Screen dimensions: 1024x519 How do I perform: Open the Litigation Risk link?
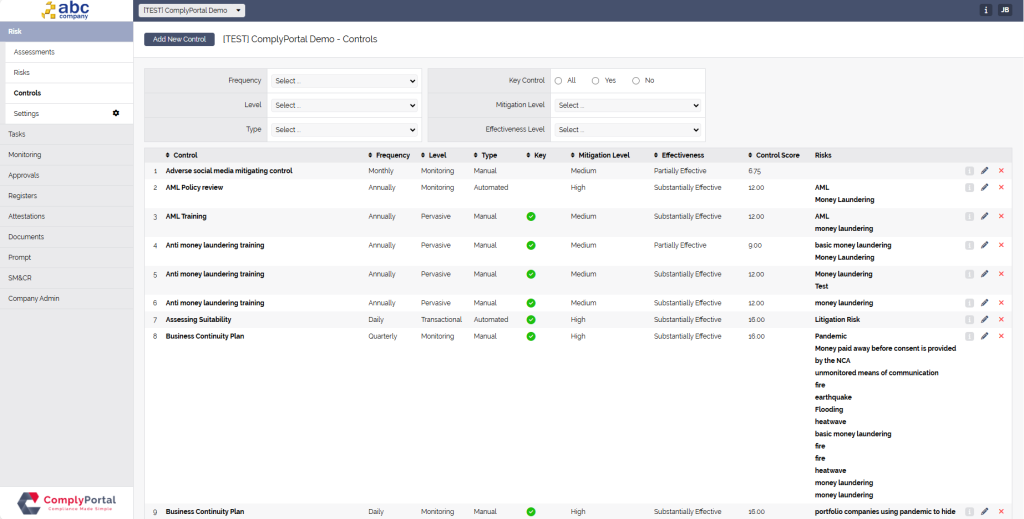point(837,319)
